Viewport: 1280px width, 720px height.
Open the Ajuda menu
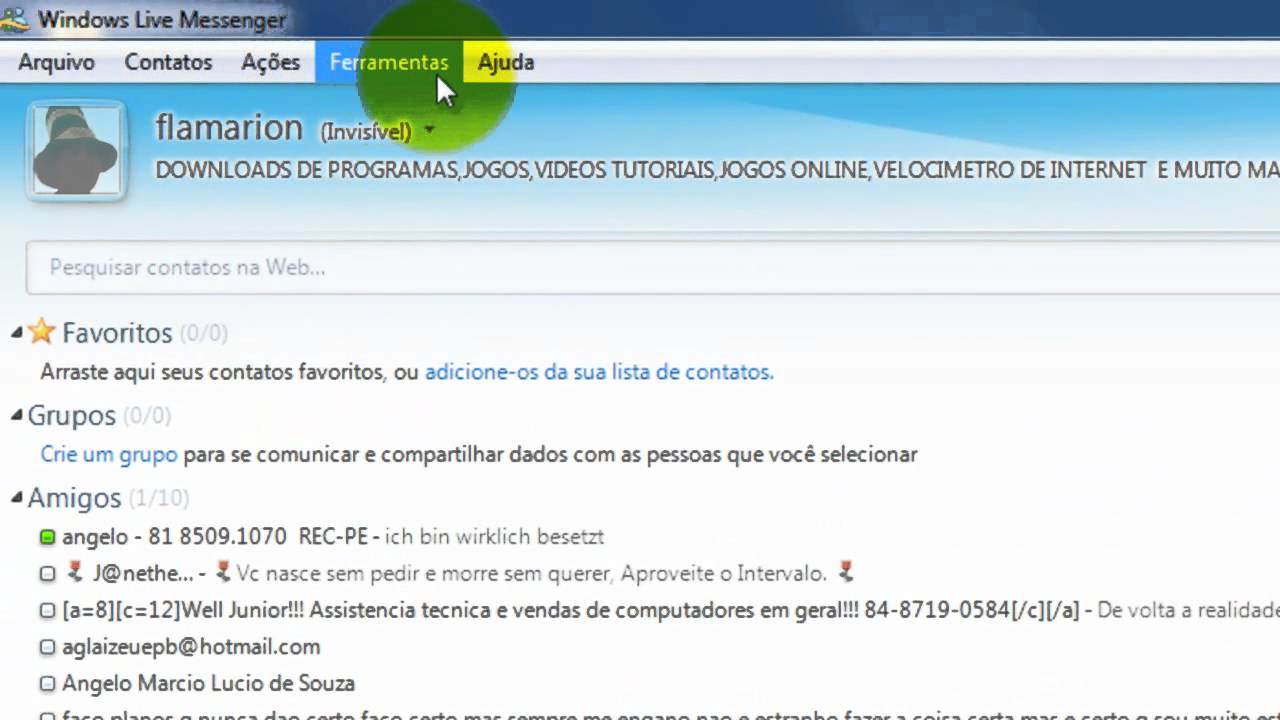(505, 62)
